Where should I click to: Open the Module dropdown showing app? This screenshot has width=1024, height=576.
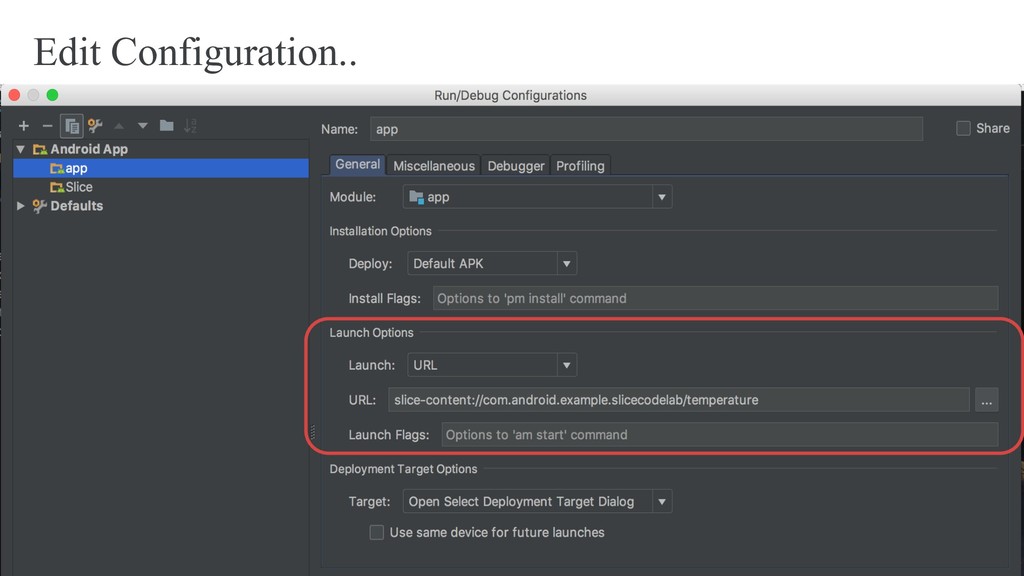click(x=537, y=197)
